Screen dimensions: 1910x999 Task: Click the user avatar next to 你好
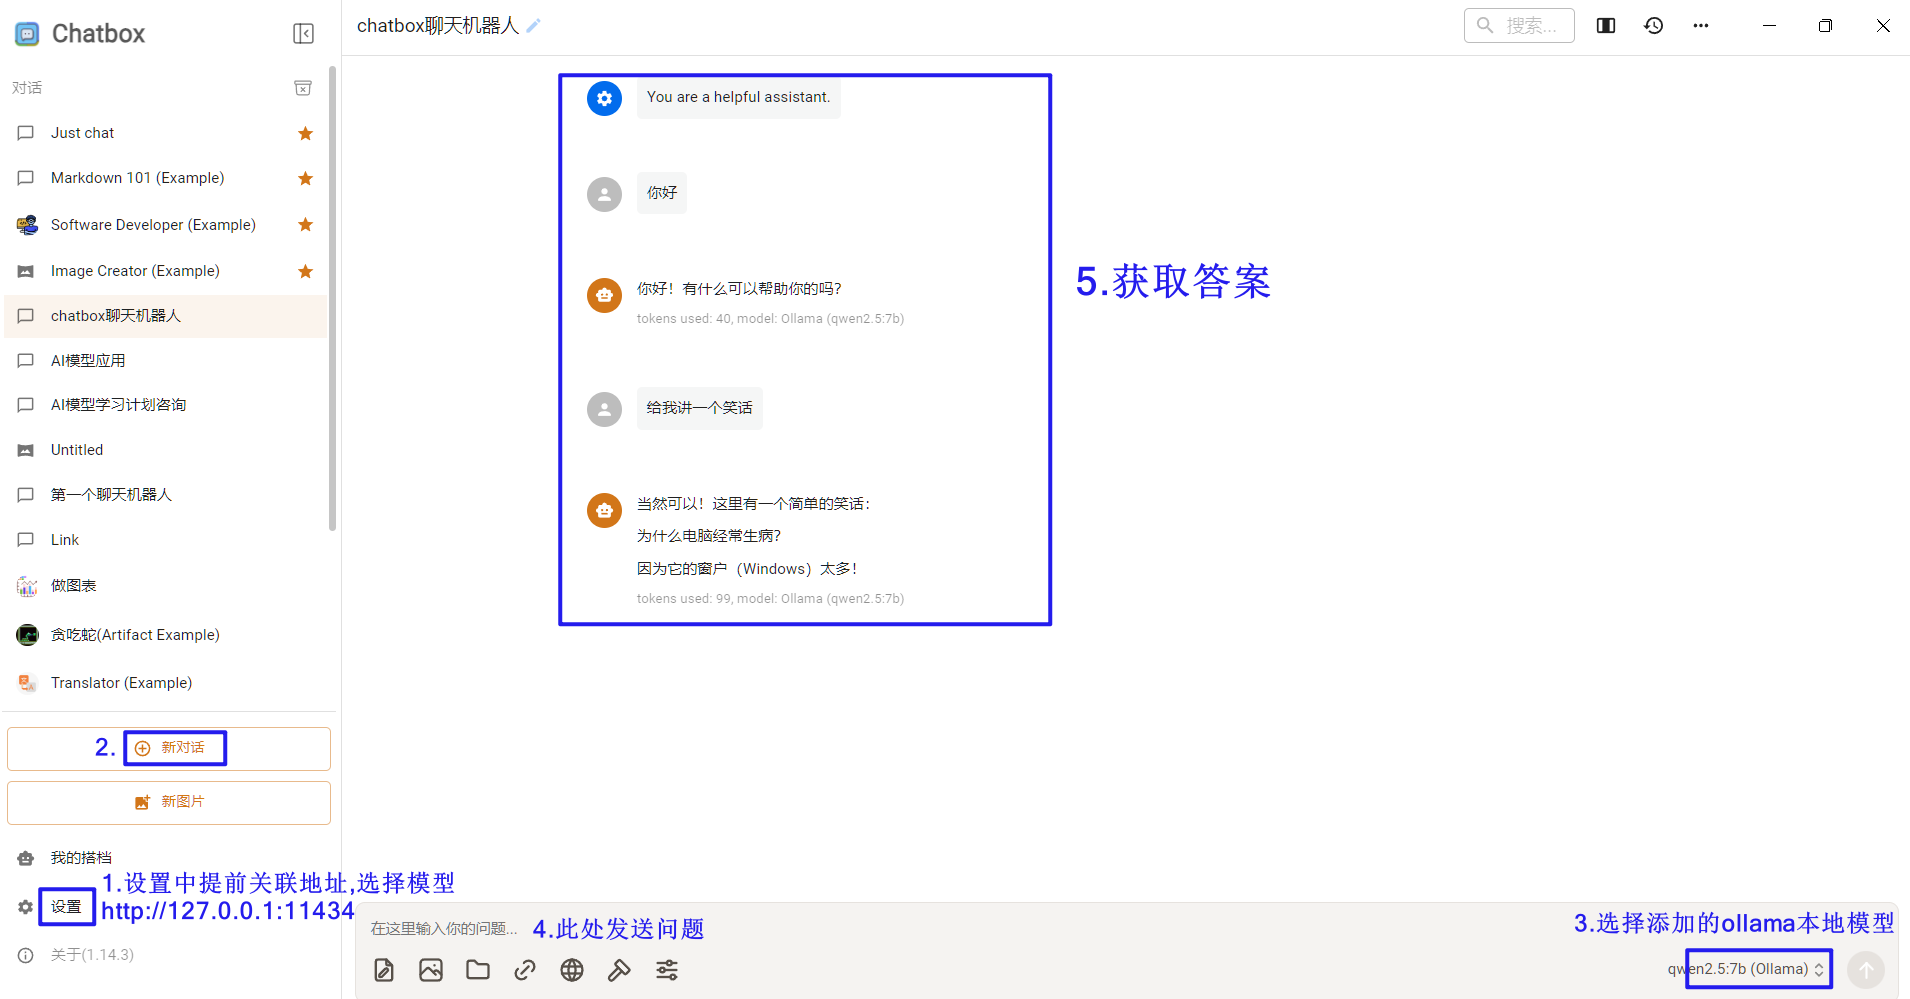(604, 194)
